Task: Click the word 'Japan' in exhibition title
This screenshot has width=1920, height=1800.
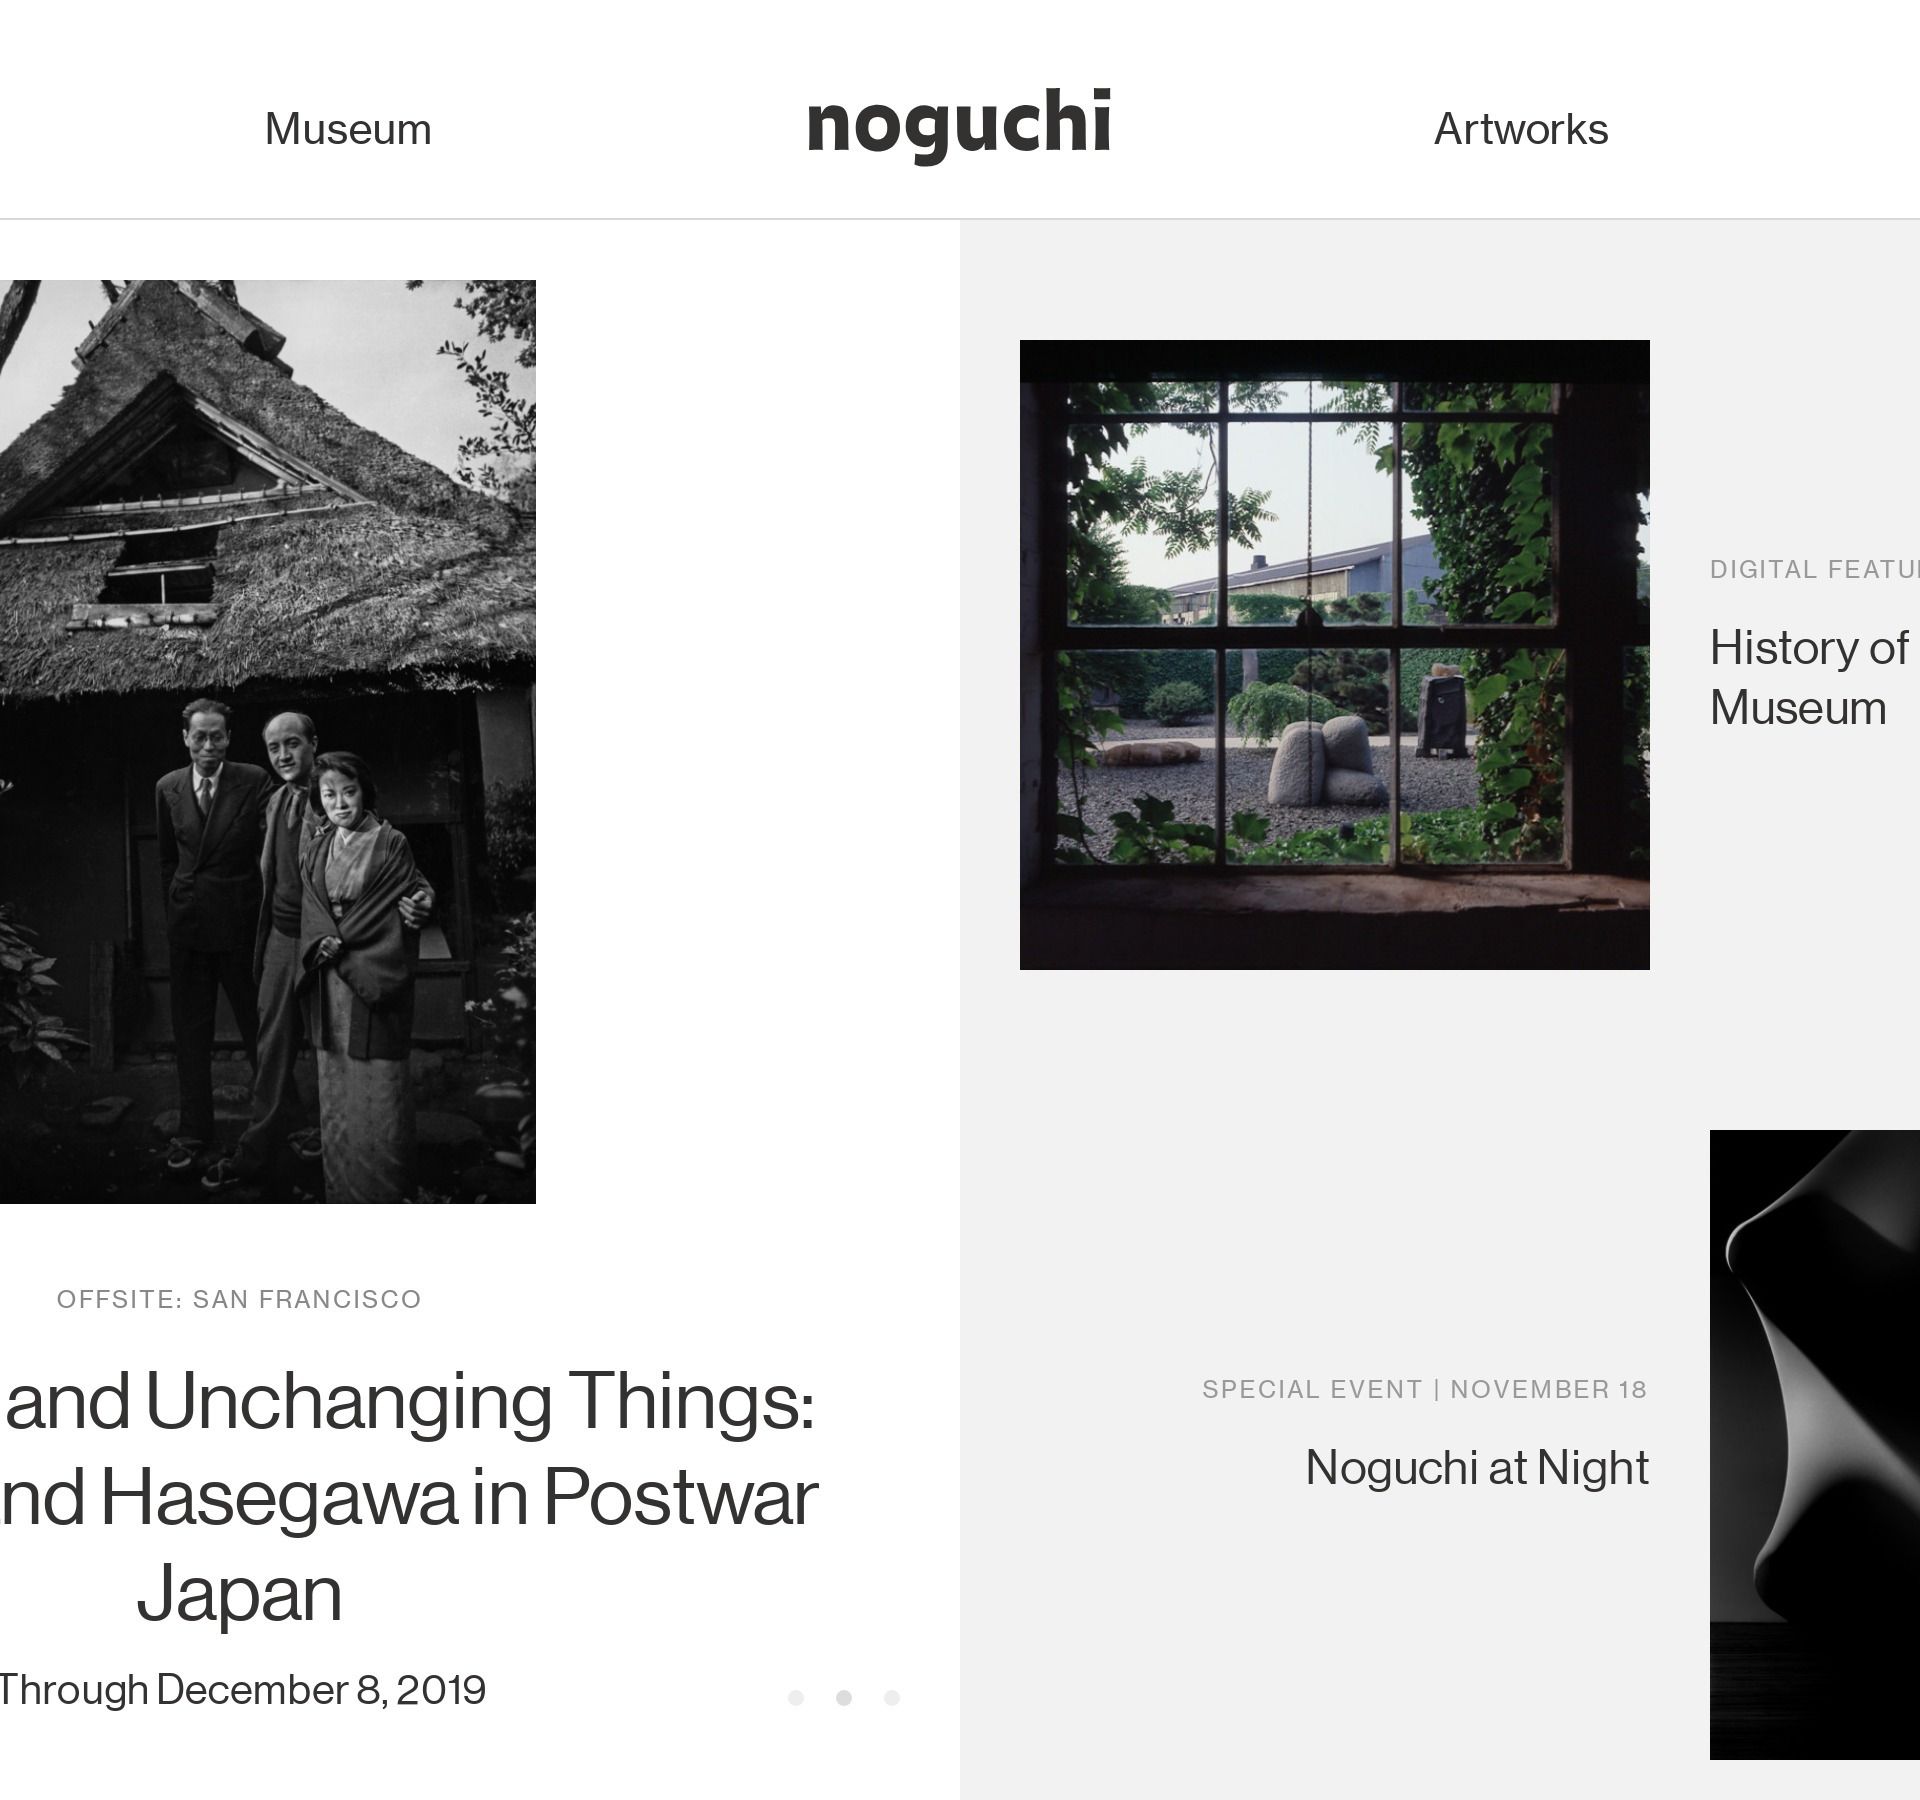Action: 239,1593
